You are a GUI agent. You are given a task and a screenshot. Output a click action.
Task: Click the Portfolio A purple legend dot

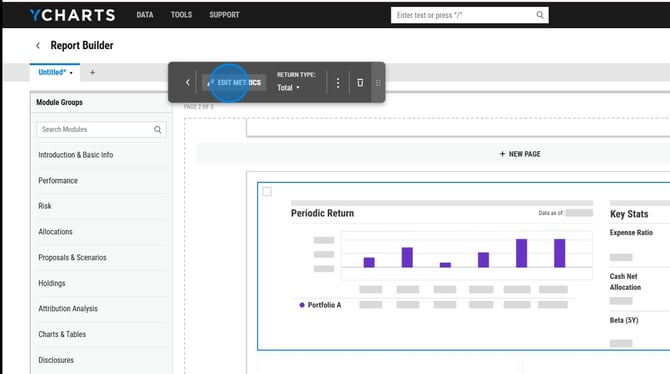coord(302,305)
